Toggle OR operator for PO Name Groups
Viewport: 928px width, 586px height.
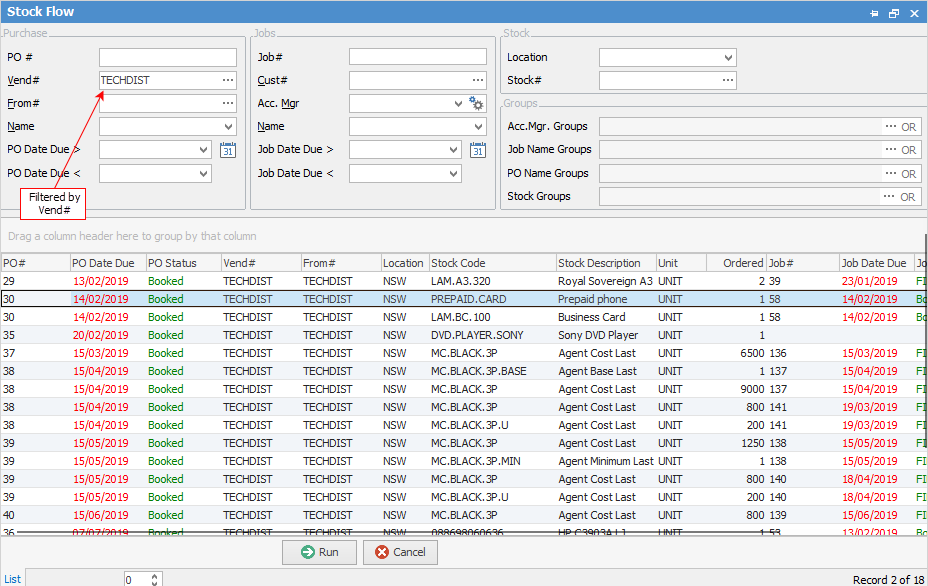pyautogui.click(x=908, y=174)
